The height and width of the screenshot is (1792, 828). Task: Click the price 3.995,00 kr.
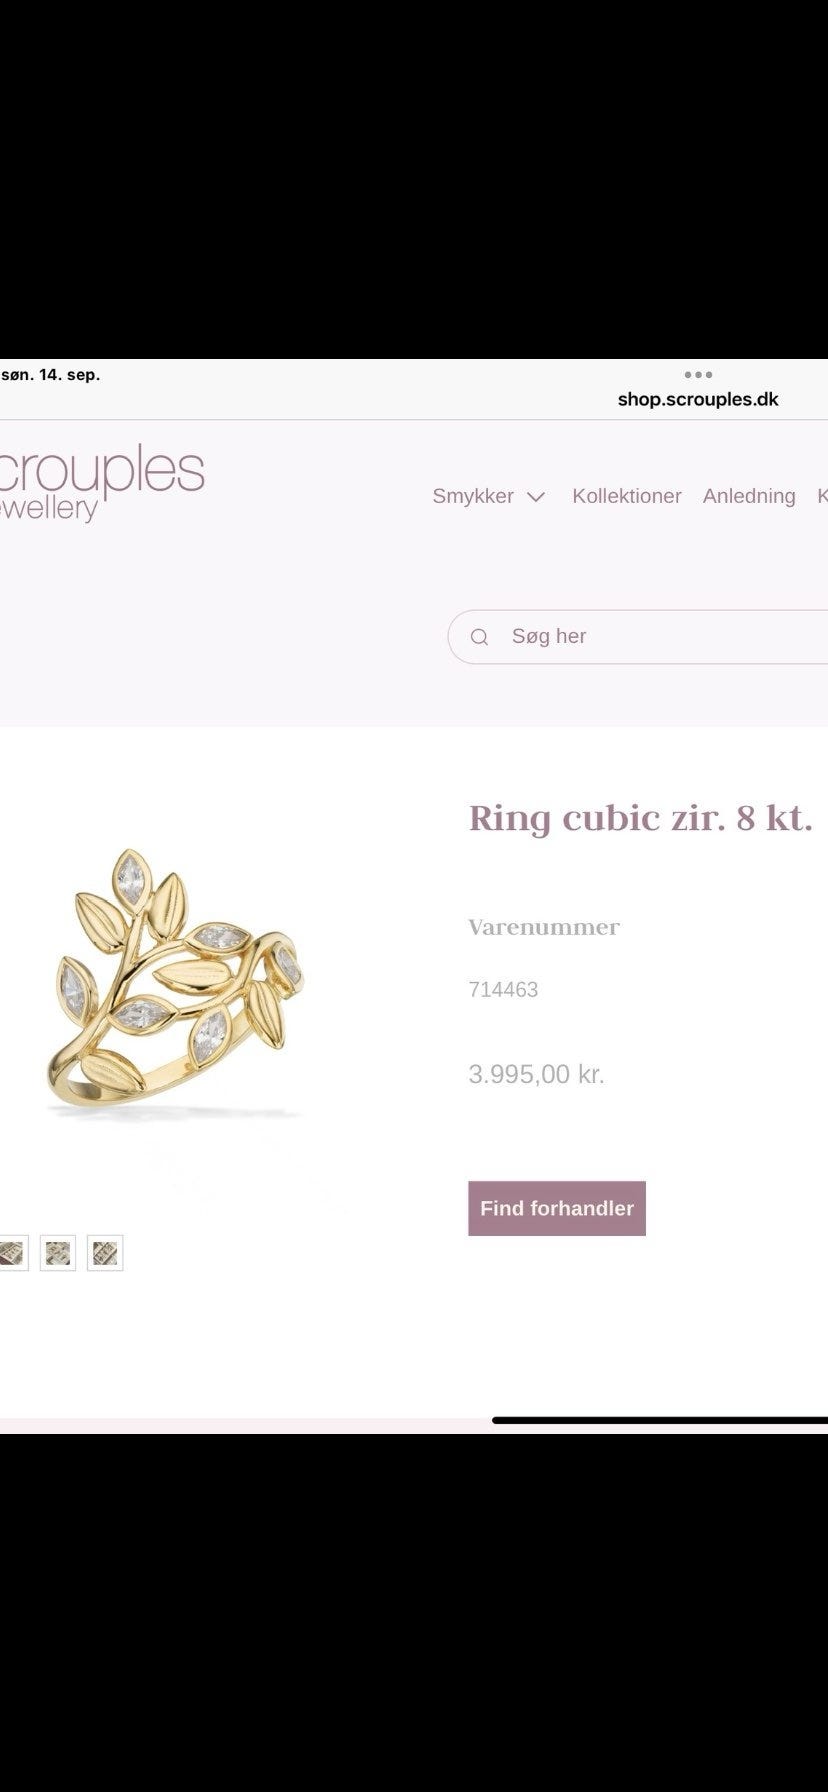pyautogui.click(x=537, y=1074)
